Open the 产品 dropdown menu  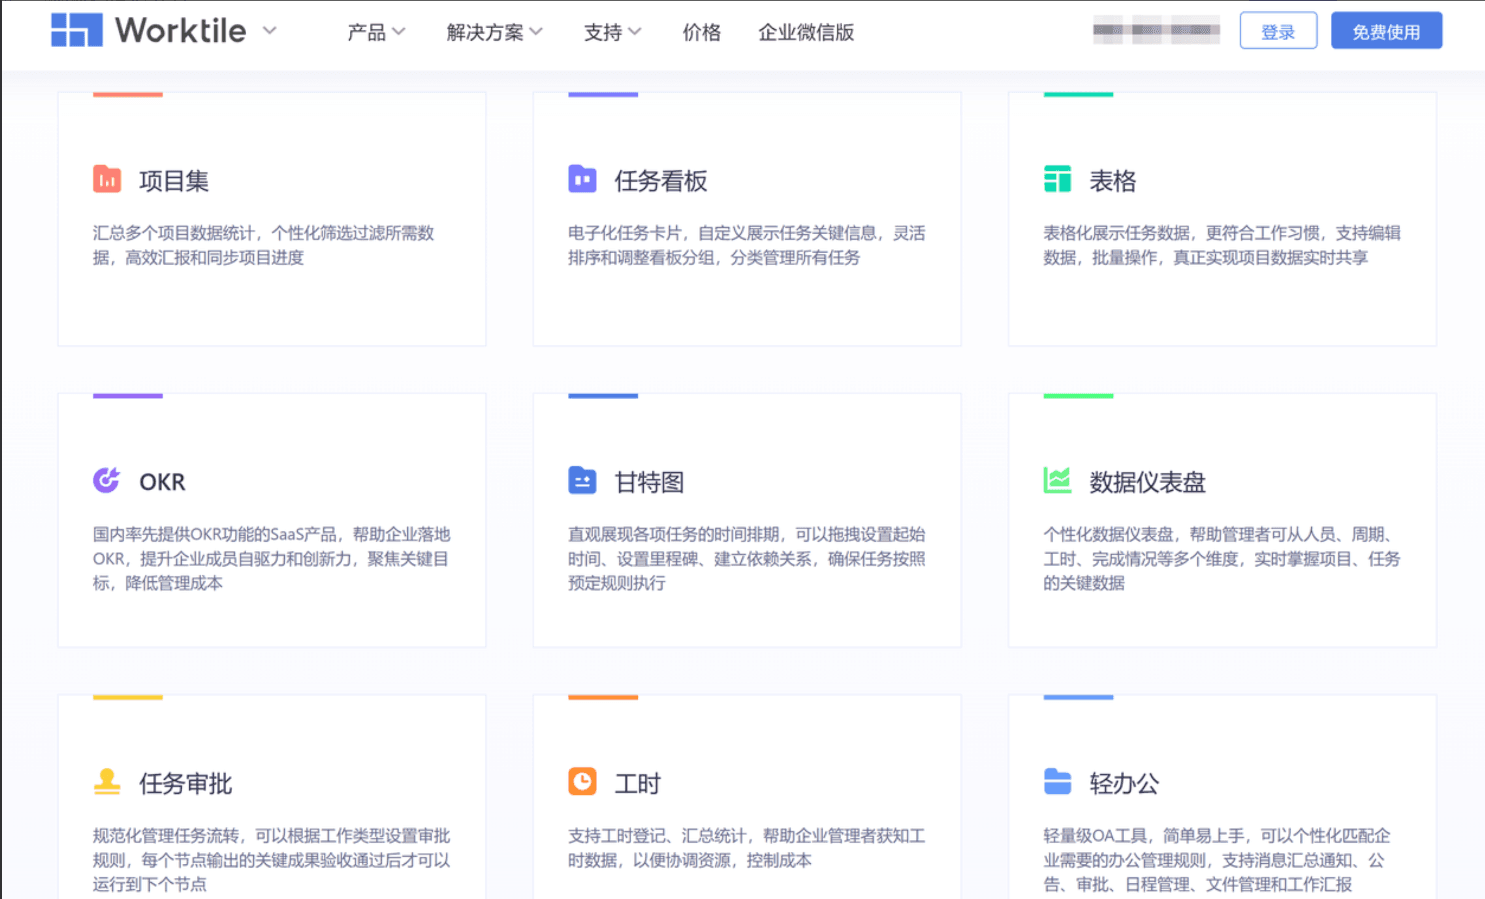[376, 32]
